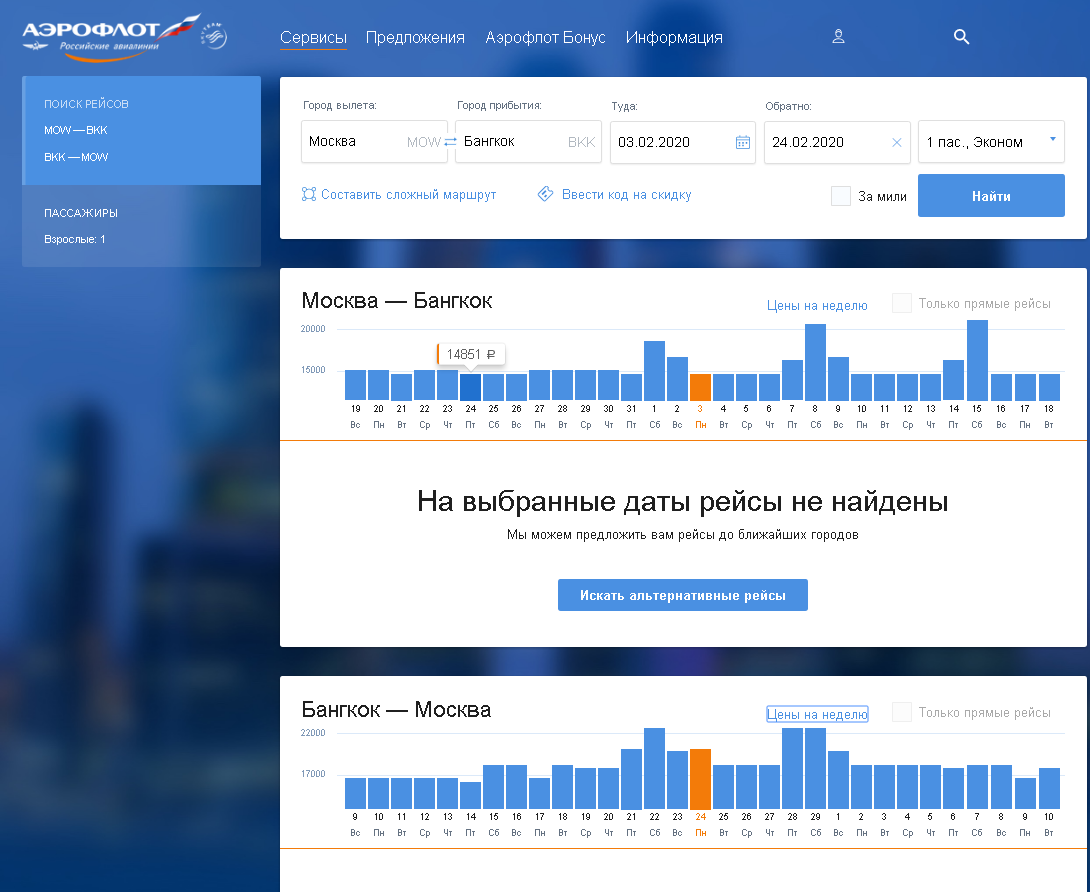
Task: Click the Aeroflot logo
Action: pos(111,38)
